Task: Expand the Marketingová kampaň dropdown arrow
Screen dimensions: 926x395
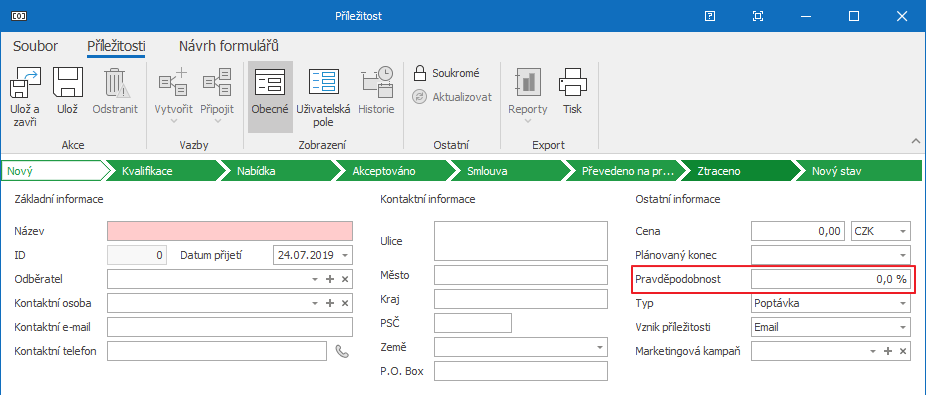Action: [873, 351]
